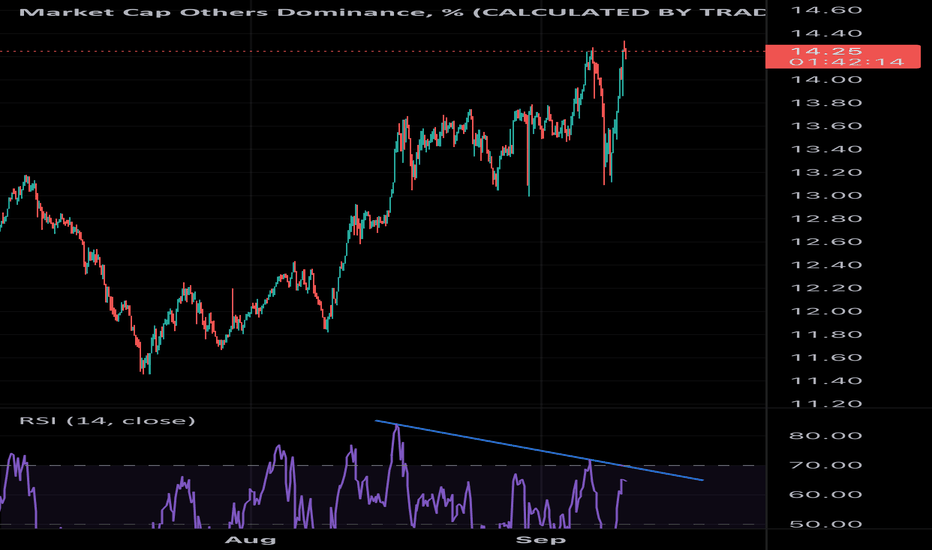This screenshot has height=550, width=932.
Task: Click the 13.60 price axis label
Action: [x=826, y=126]
